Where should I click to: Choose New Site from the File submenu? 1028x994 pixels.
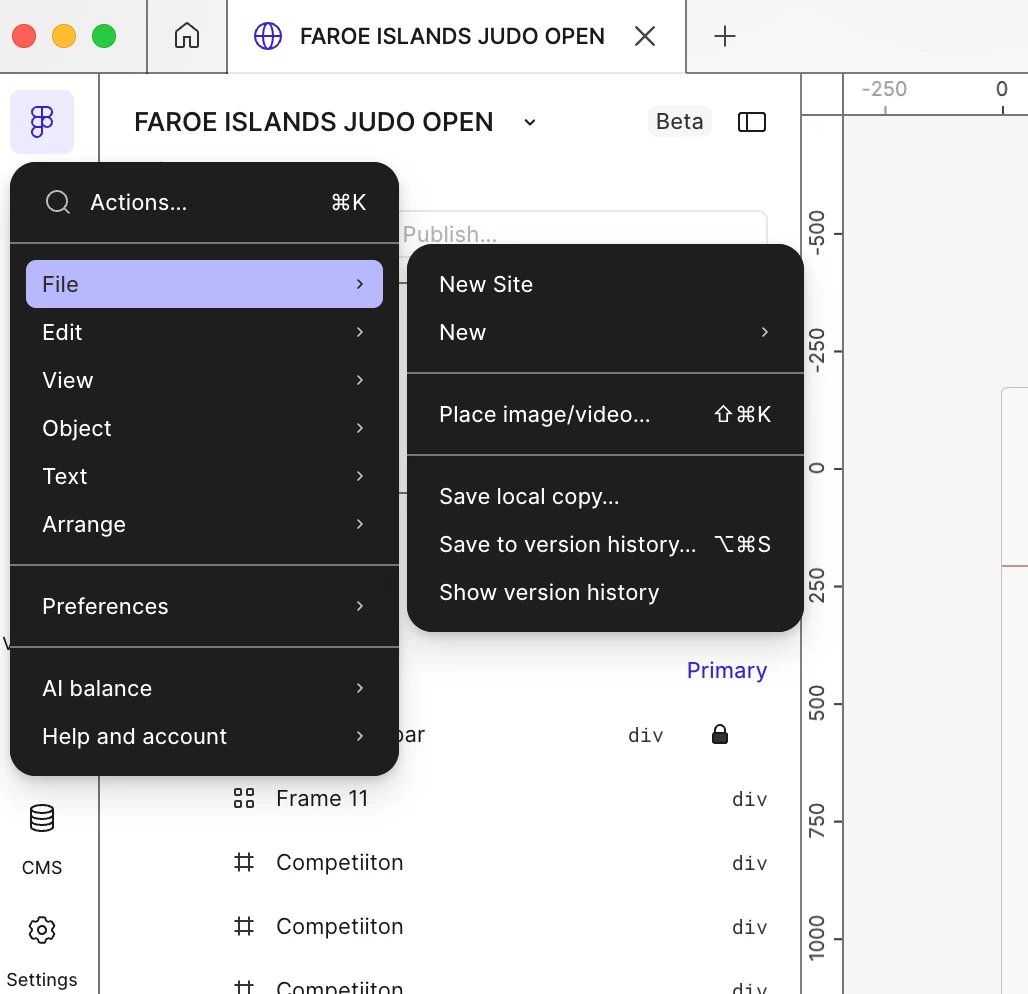pos(605,284)
